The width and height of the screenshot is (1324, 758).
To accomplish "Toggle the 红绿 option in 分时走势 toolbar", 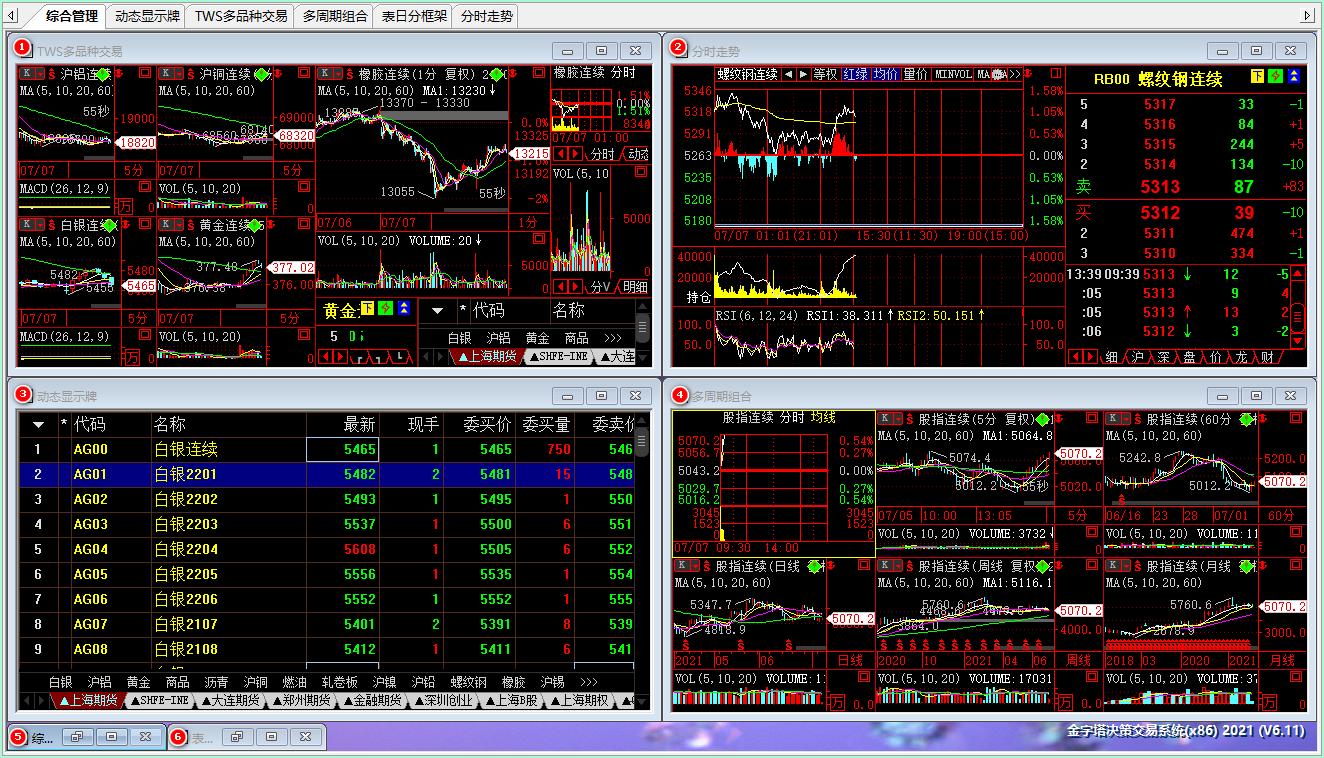I will pos(855,74).
